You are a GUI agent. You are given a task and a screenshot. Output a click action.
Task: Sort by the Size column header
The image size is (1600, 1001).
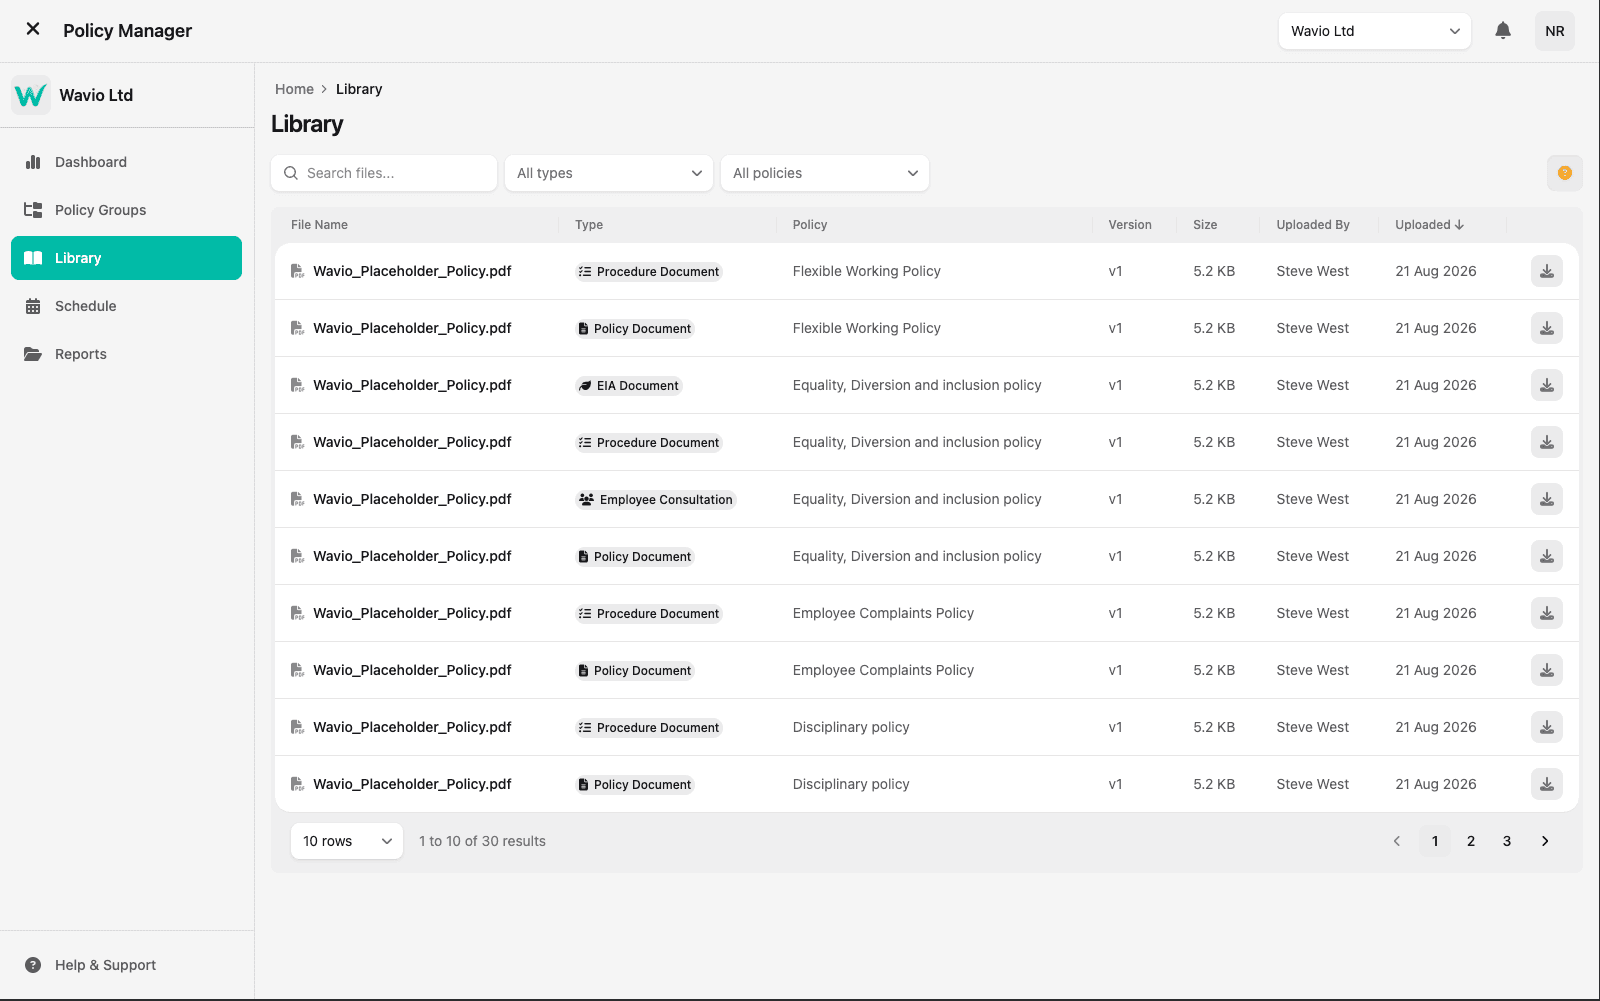click(1205, 225)
